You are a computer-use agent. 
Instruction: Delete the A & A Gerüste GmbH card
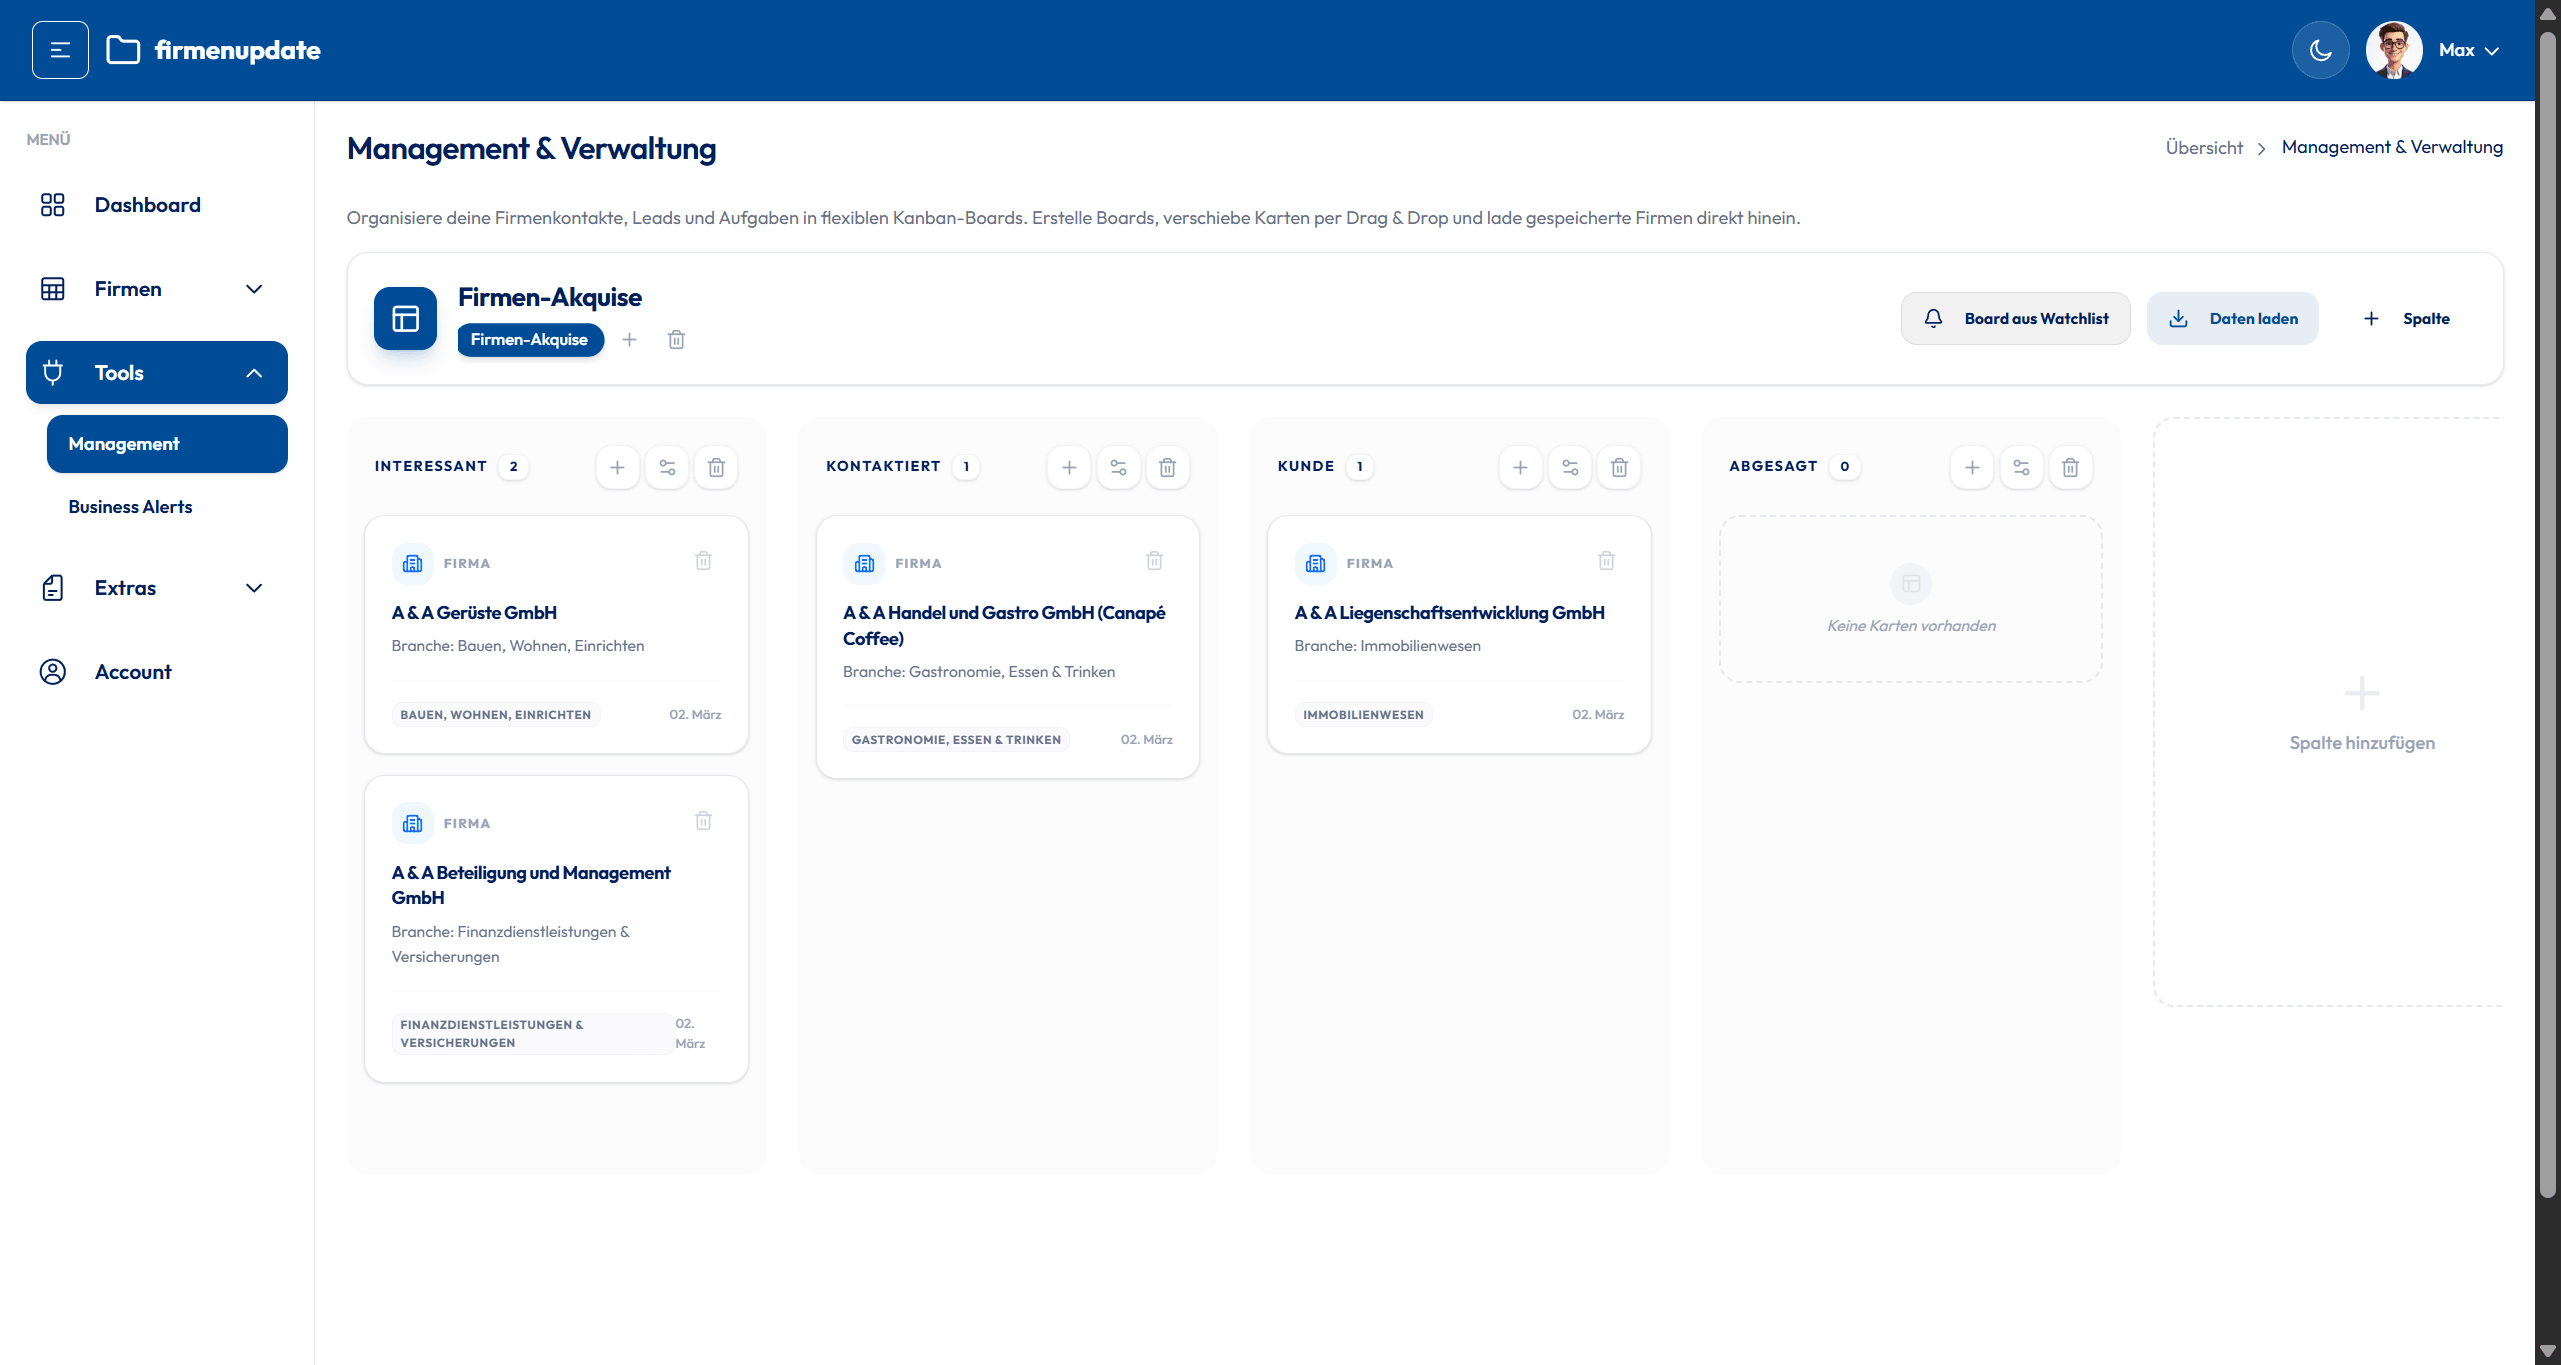click(703, 561)
